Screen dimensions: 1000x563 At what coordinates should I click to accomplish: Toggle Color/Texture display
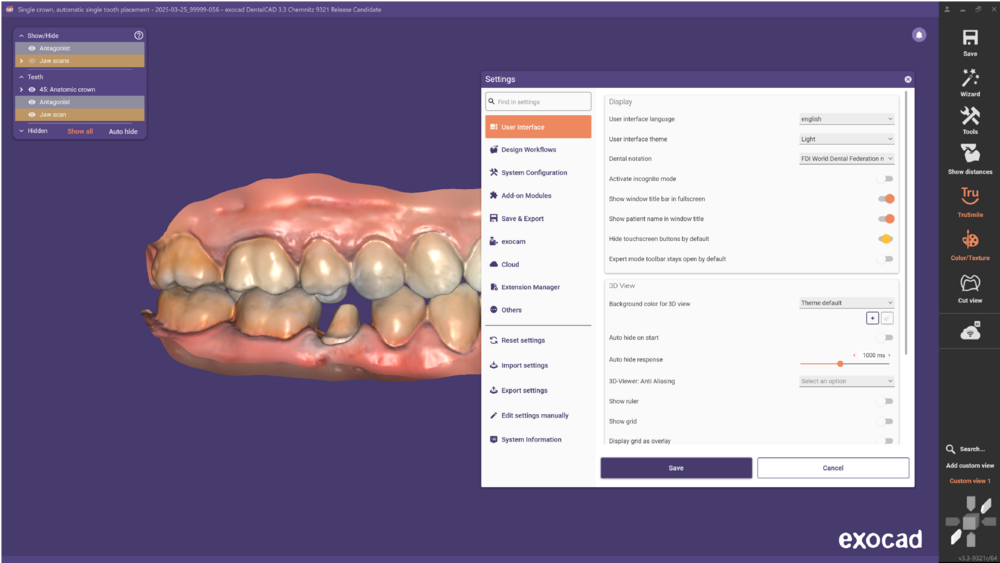point(970,240)
